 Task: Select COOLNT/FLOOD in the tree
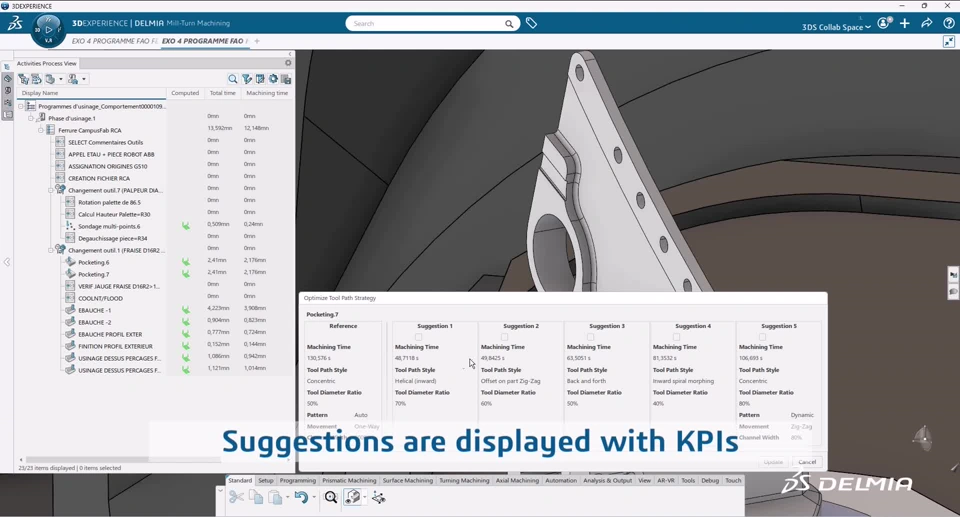[100, 298]
